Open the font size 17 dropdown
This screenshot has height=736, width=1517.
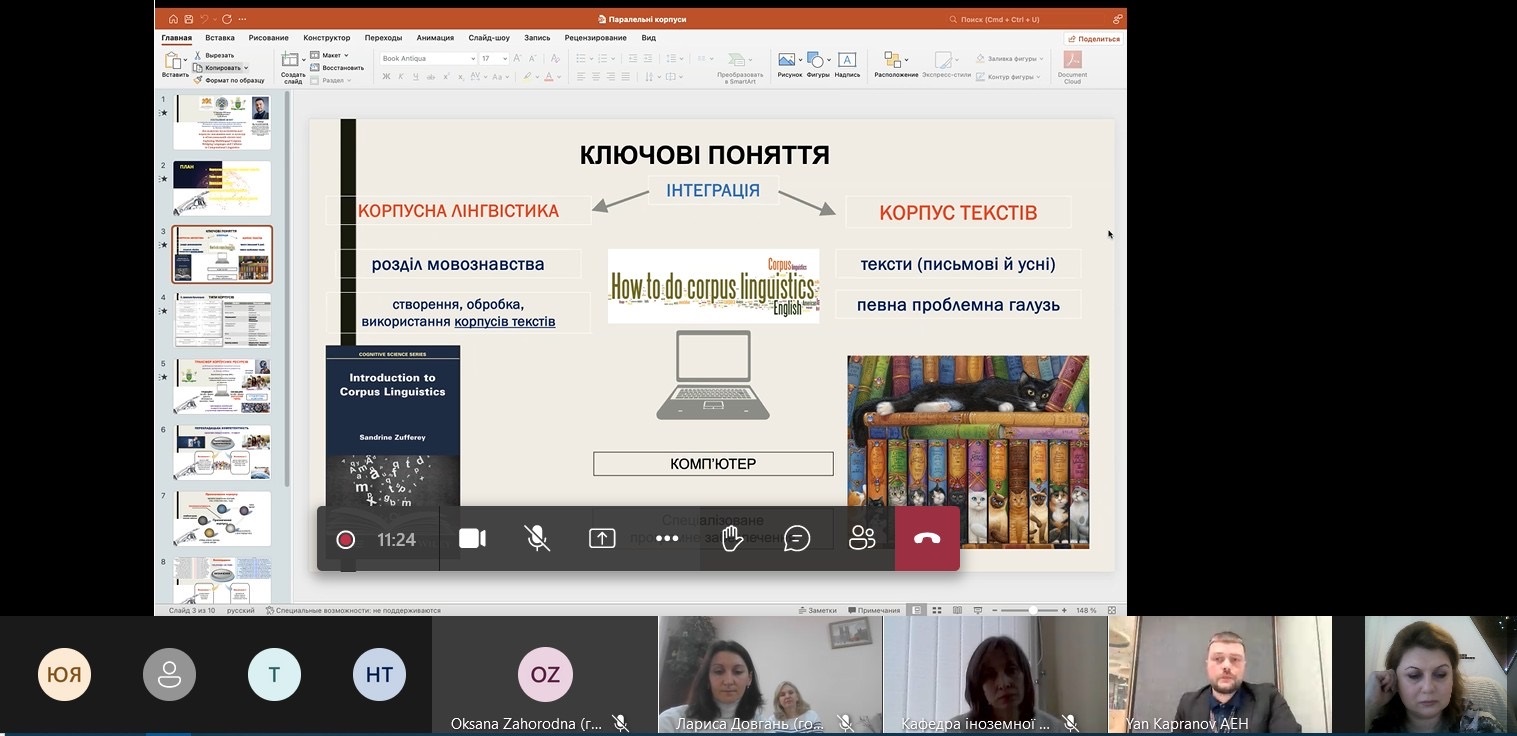pos(505,59)
